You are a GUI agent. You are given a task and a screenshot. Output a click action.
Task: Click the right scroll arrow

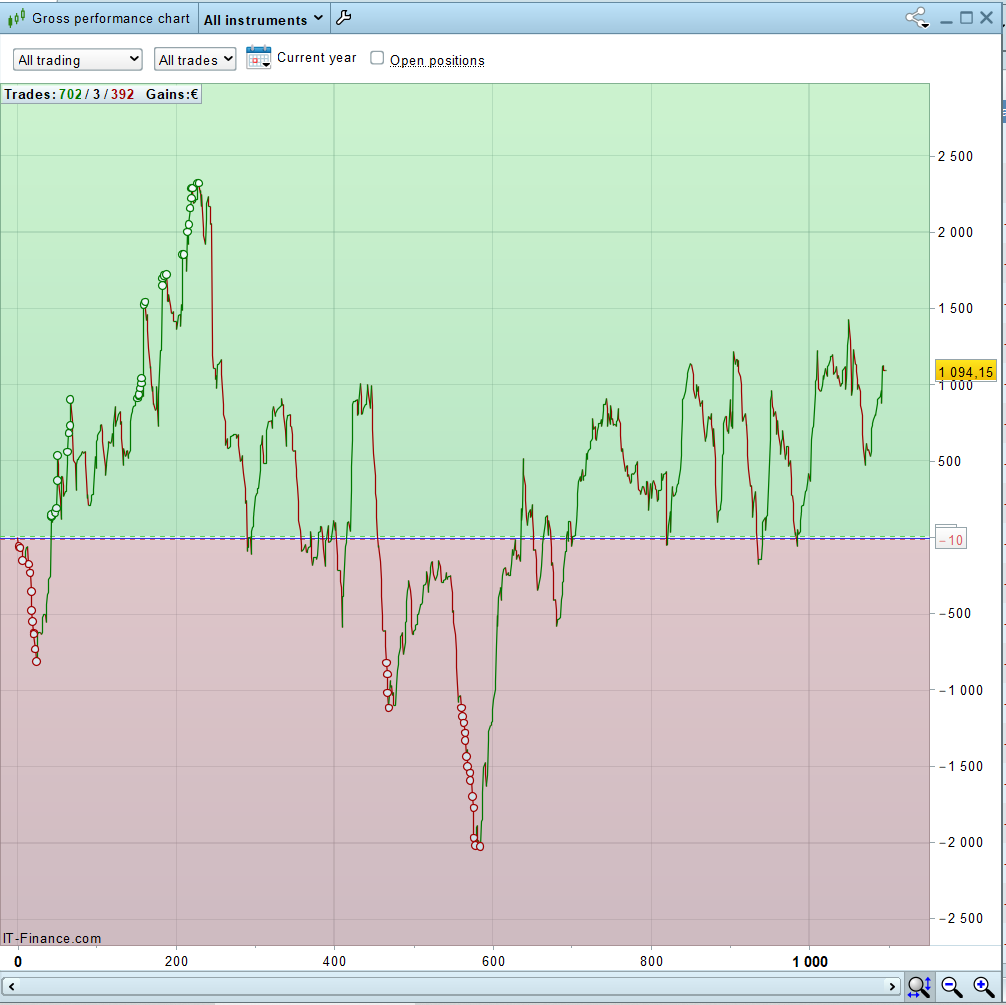pos(892,986)
